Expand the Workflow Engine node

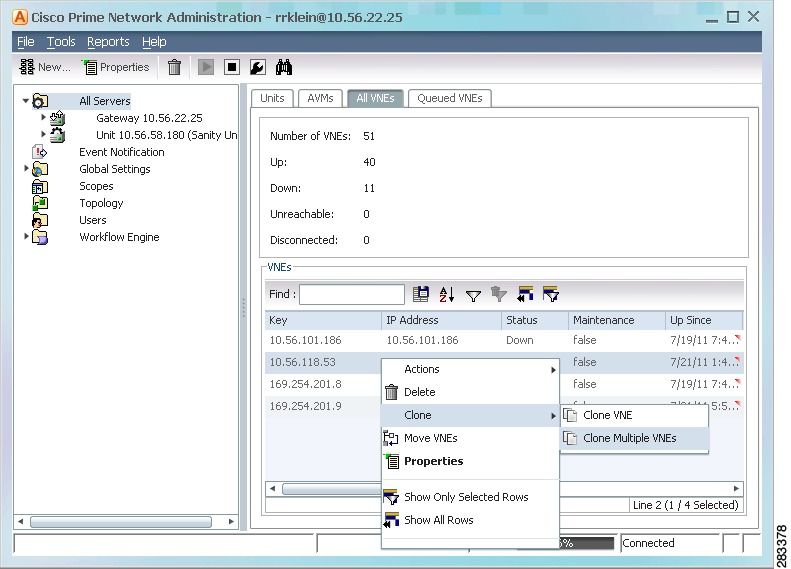coord(26,236)
